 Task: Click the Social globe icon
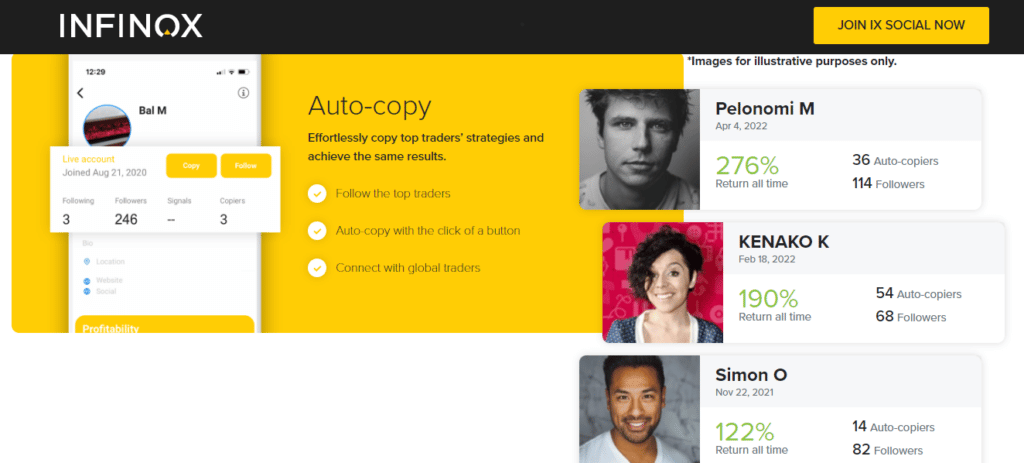87,291
